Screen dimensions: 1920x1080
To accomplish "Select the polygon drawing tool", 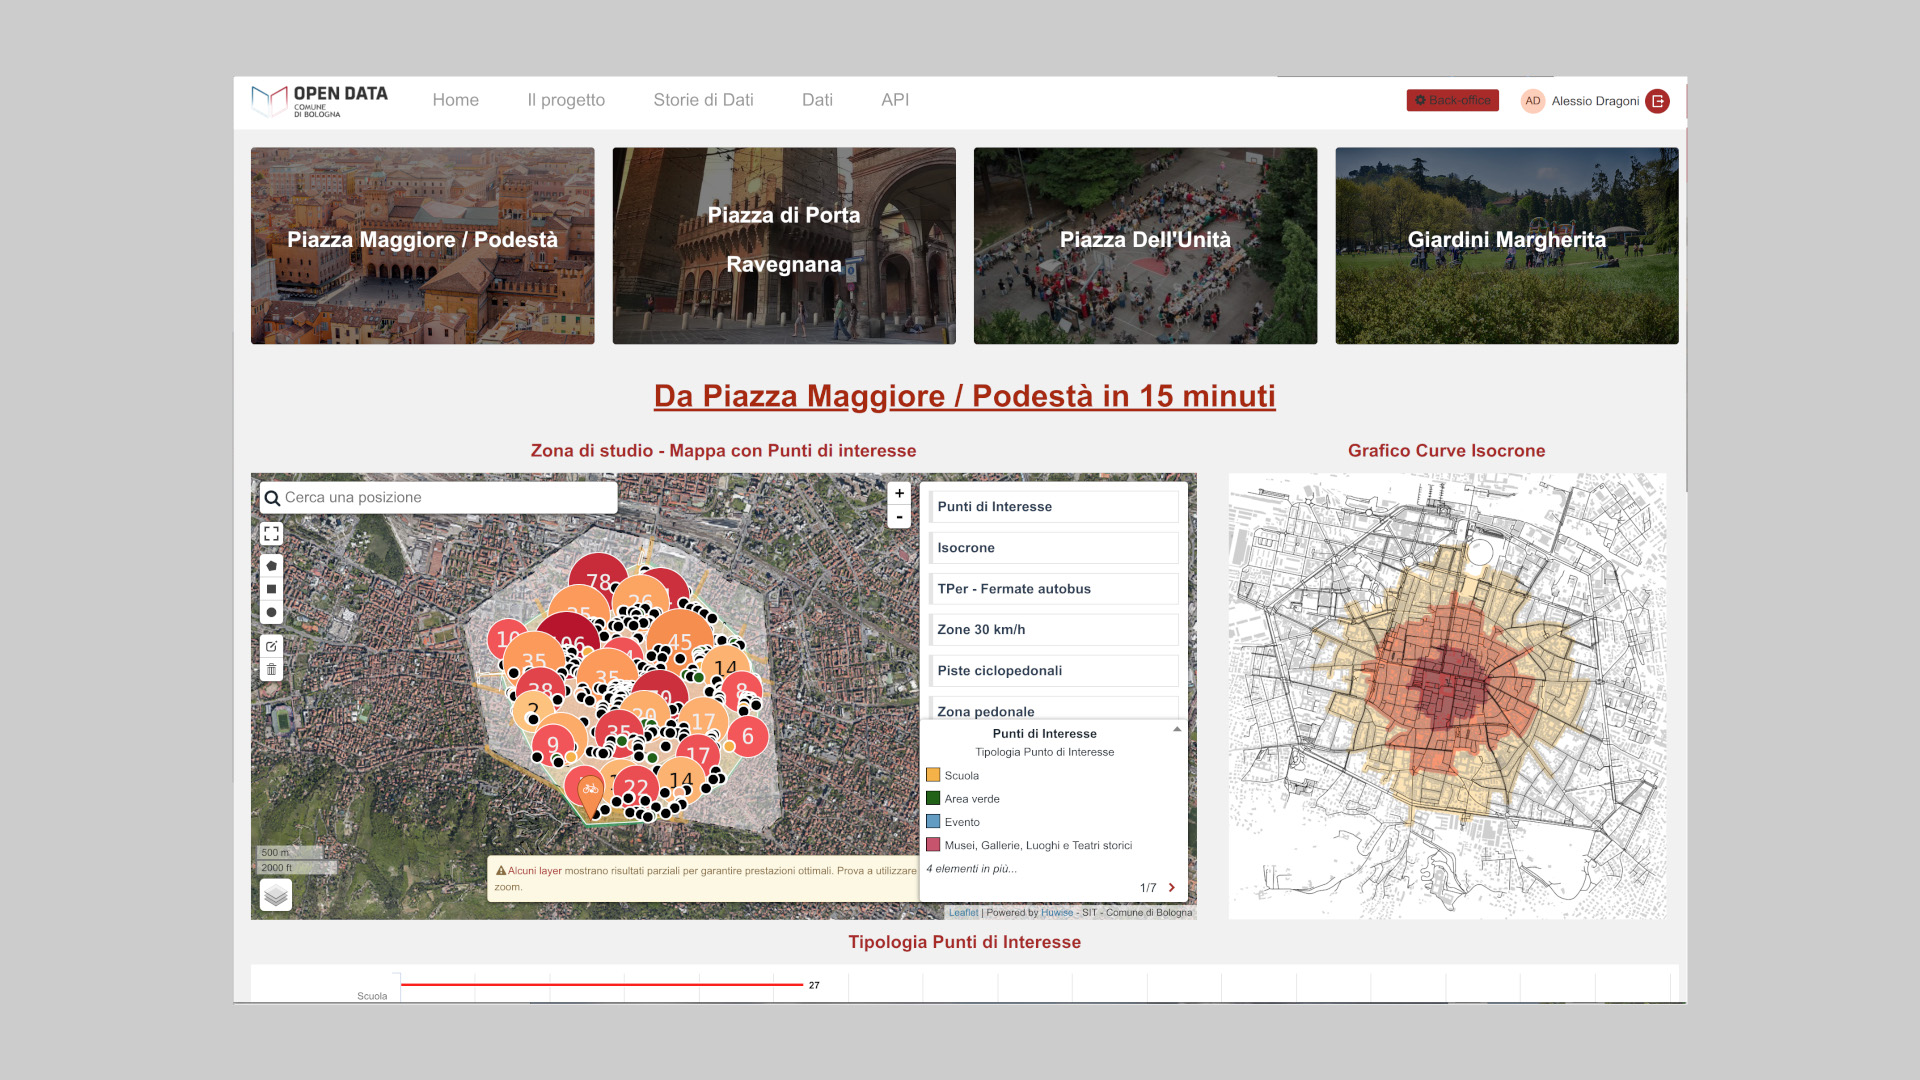I will [271, 566].
